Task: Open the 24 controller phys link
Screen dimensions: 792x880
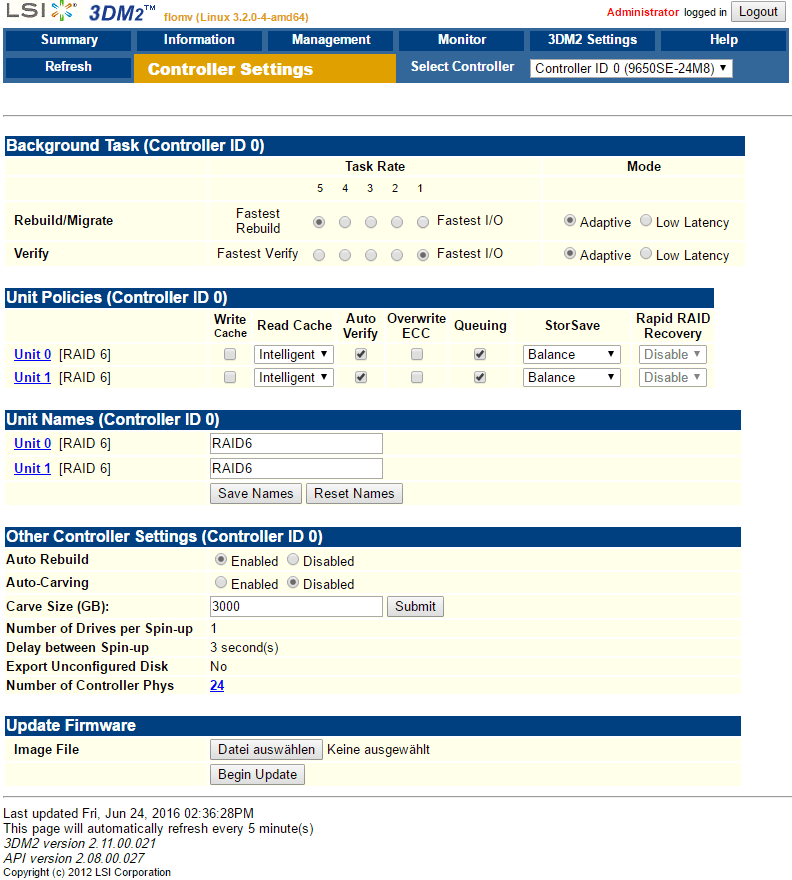Action: (217, 686)
